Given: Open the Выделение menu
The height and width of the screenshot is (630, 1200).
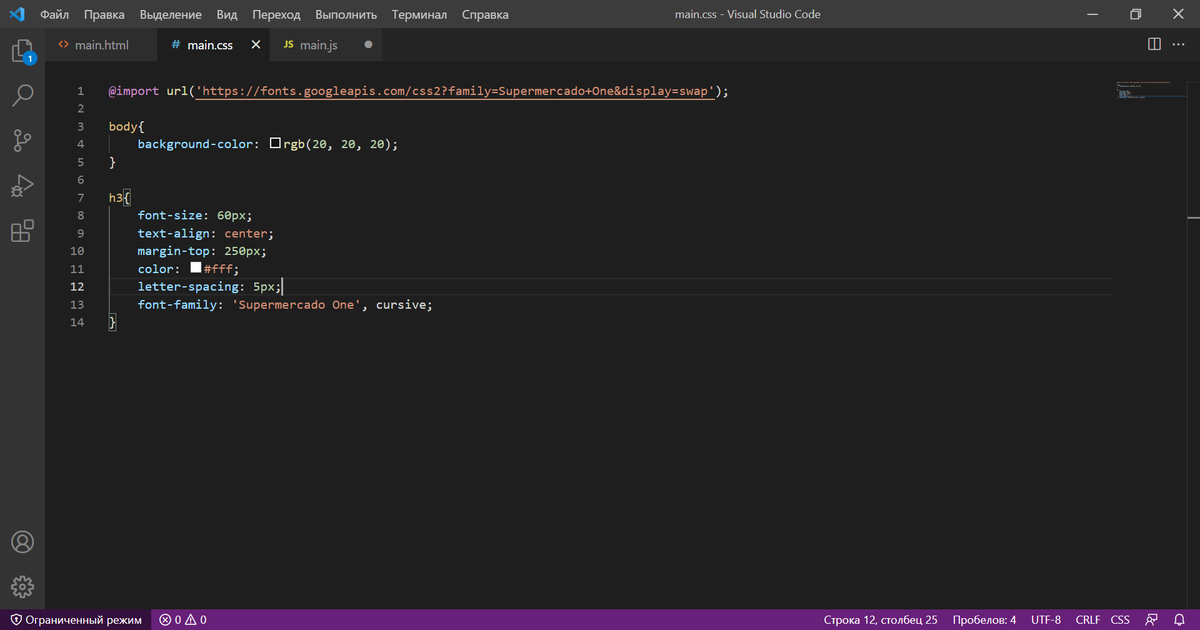Looking at the screenshot, I should click(x=170, y=15).
